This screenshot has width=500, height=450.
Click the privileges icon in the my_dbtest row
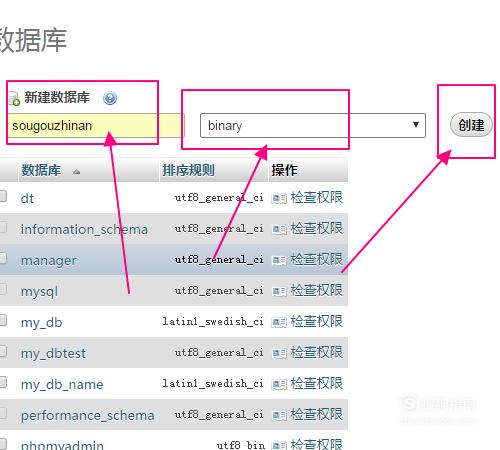pos(279,353)
